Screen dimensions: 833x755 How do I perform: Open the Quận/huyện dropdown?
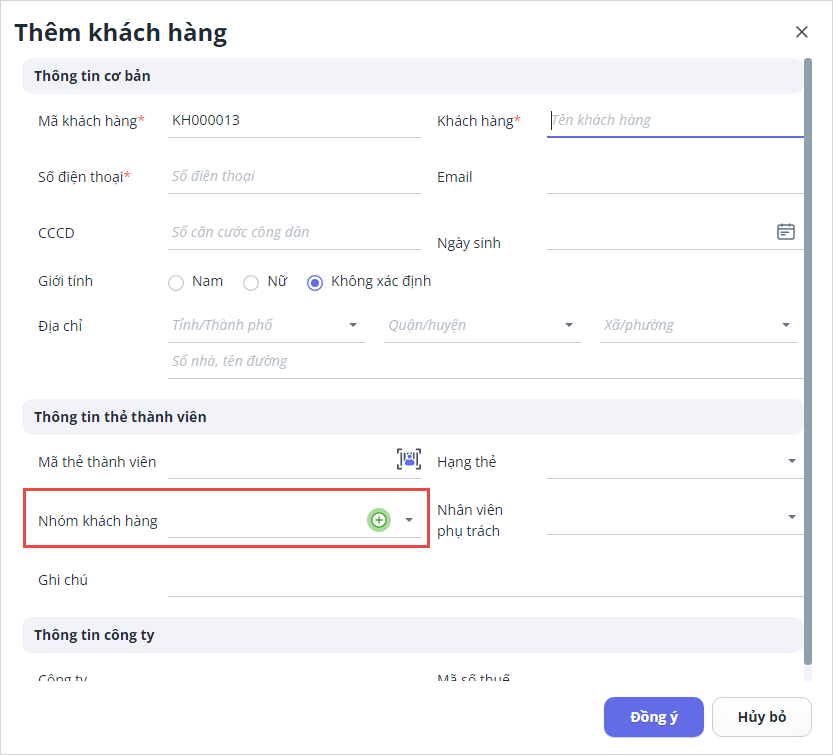point(569,325)
